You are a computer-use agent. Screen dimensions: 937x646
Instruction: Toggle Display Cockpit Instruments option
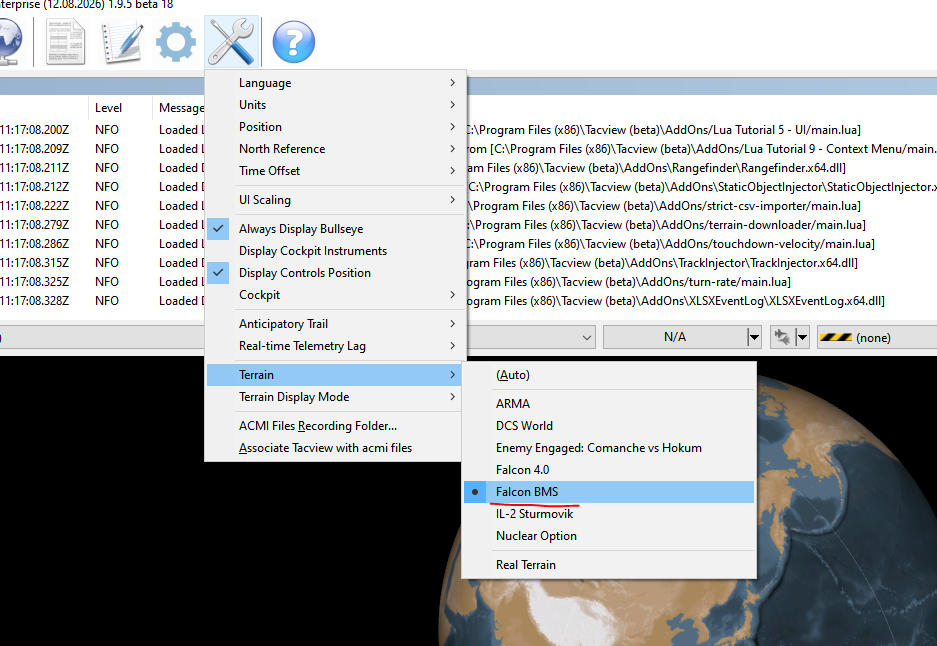tap(335, 251)
